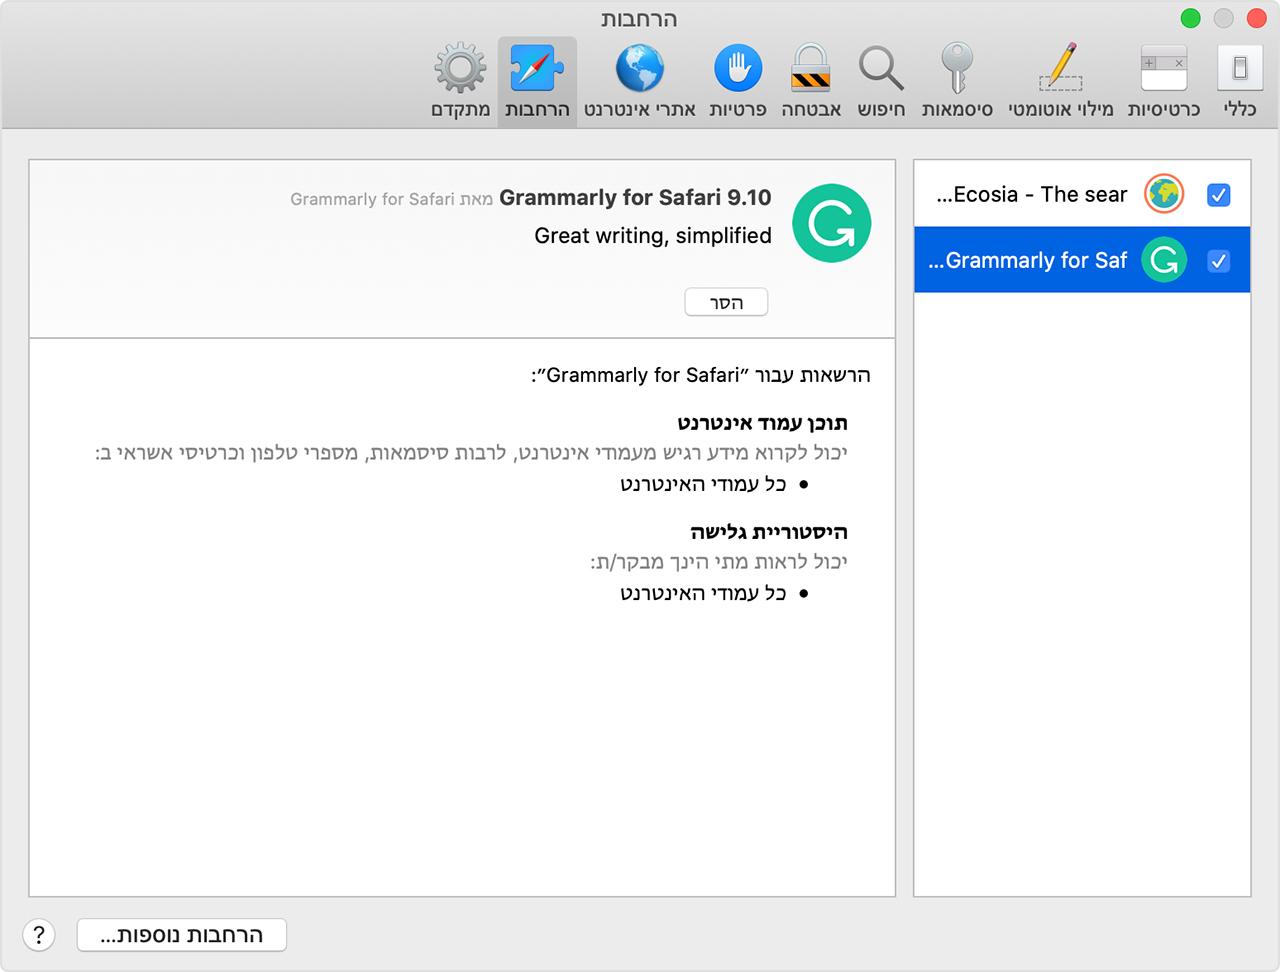Click the Ecosia globe icon in list

click(1164, 194)
